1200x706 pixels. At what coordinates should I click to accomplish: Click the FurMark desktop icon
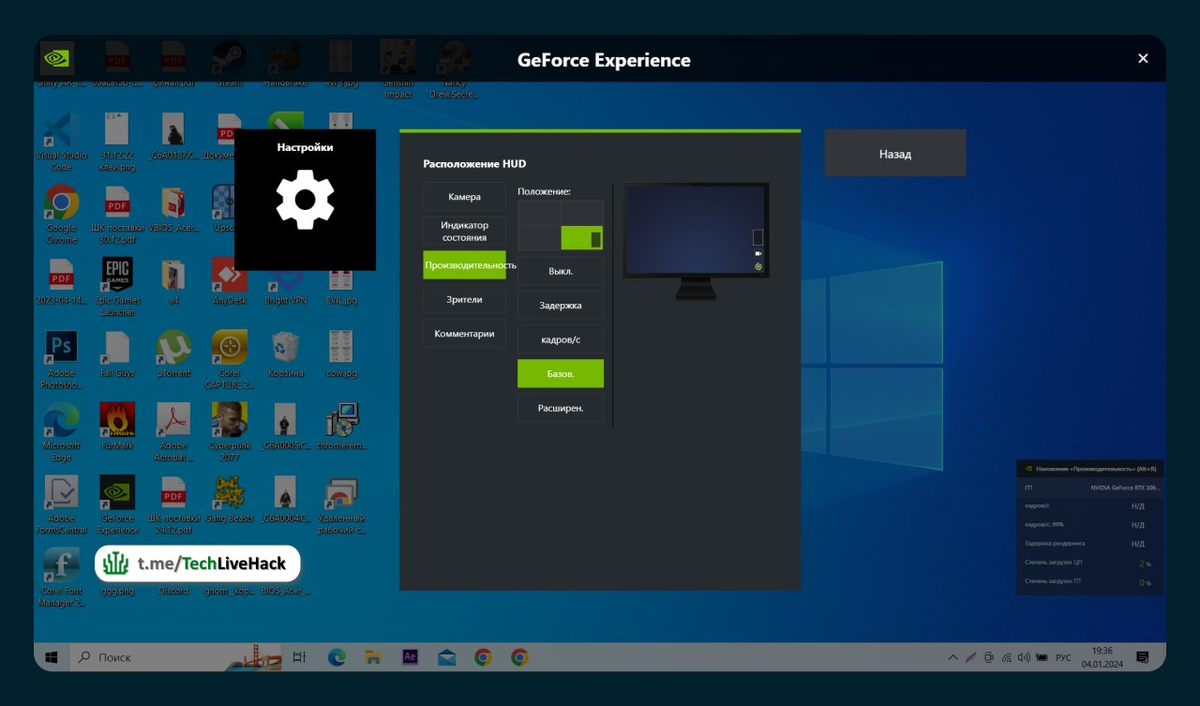point(117,424)
